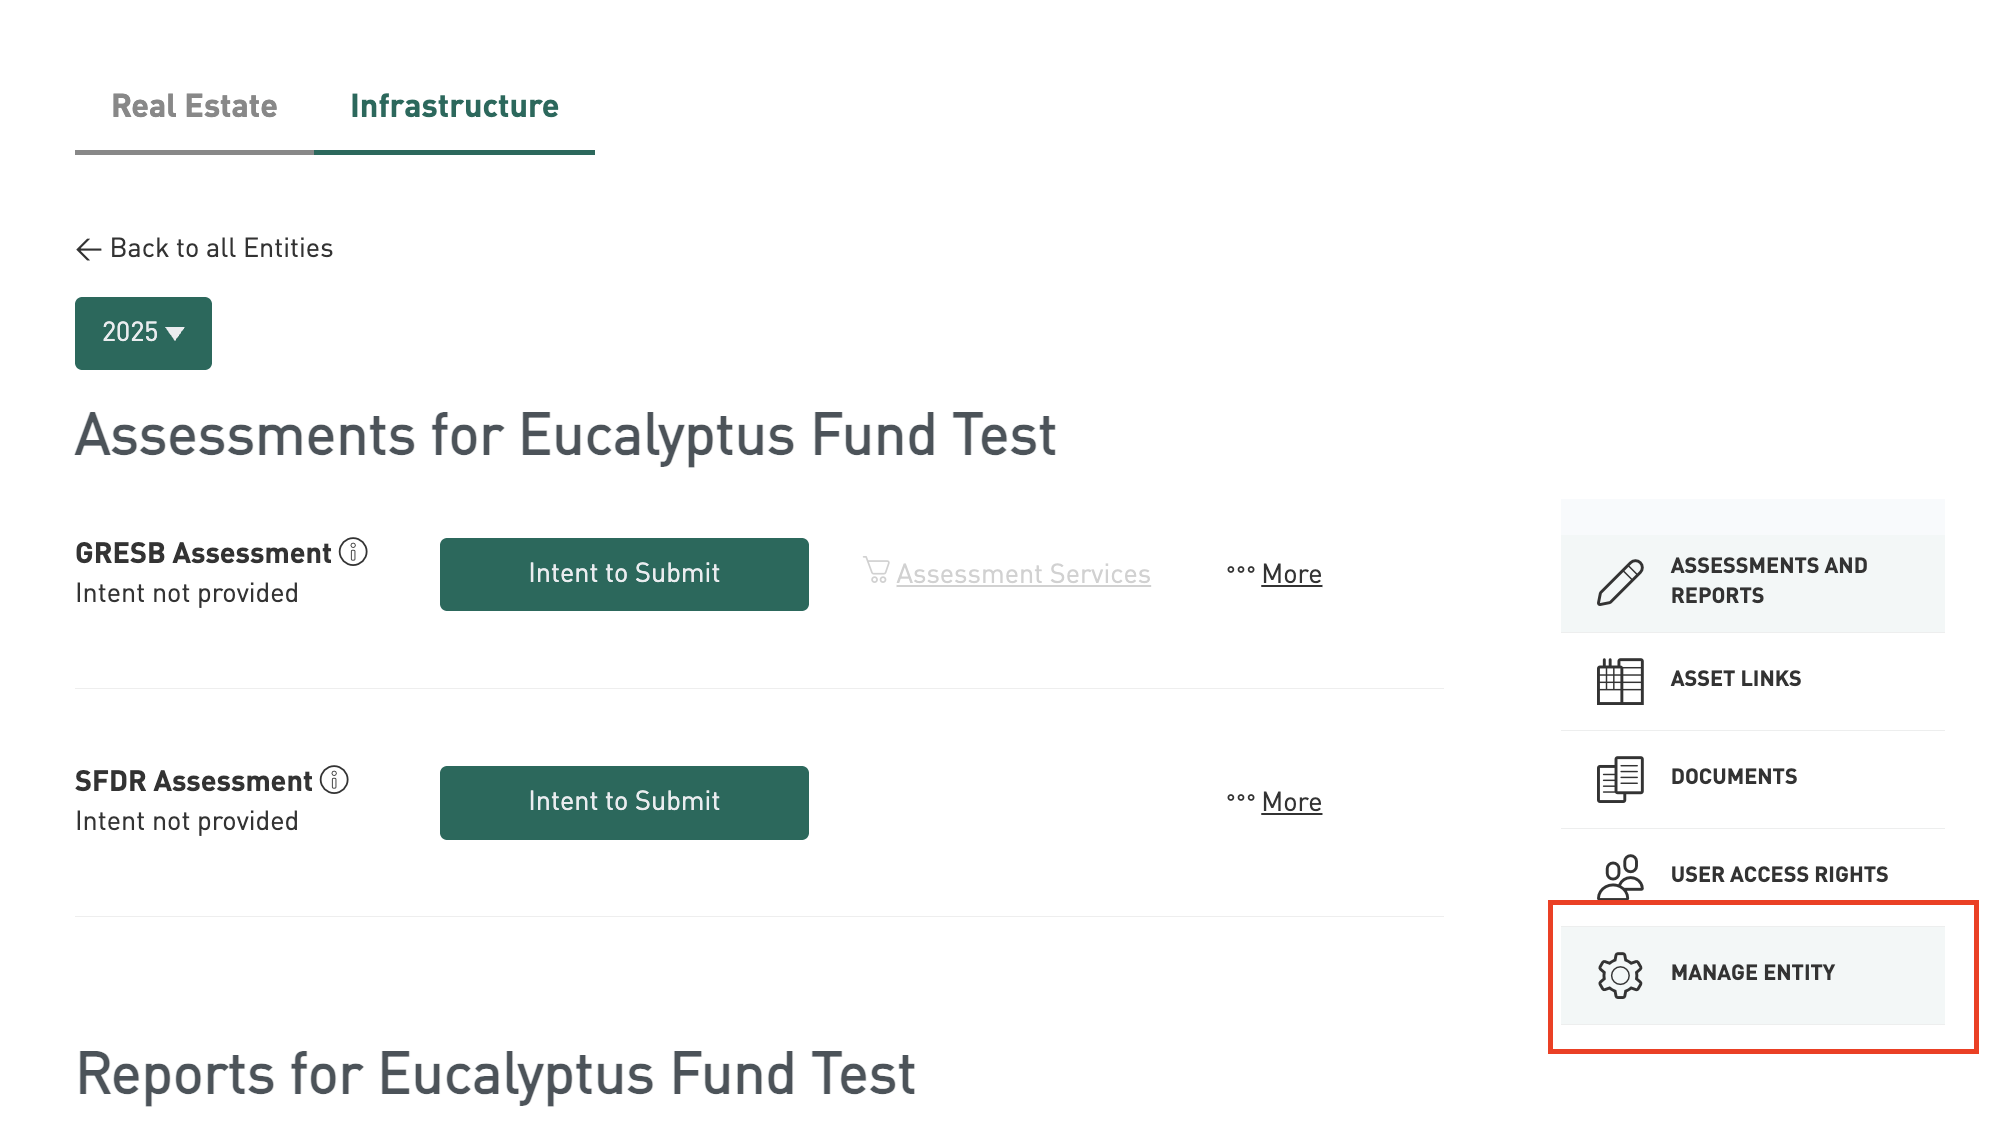2006x1138 pixels.
Task: Click the pencil icon for Assessments and Reports
Action: click(x=1620, y=582)
